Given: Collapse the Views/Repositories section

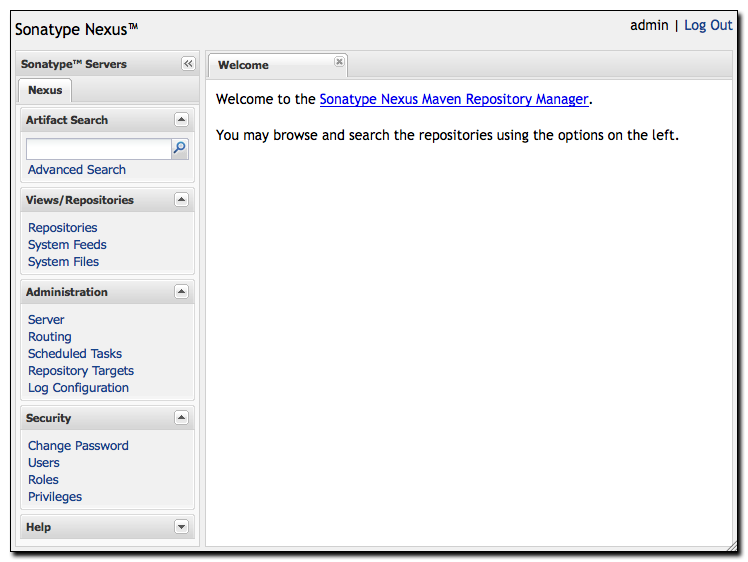Looking at the screenshot, I should click(181, 199).
